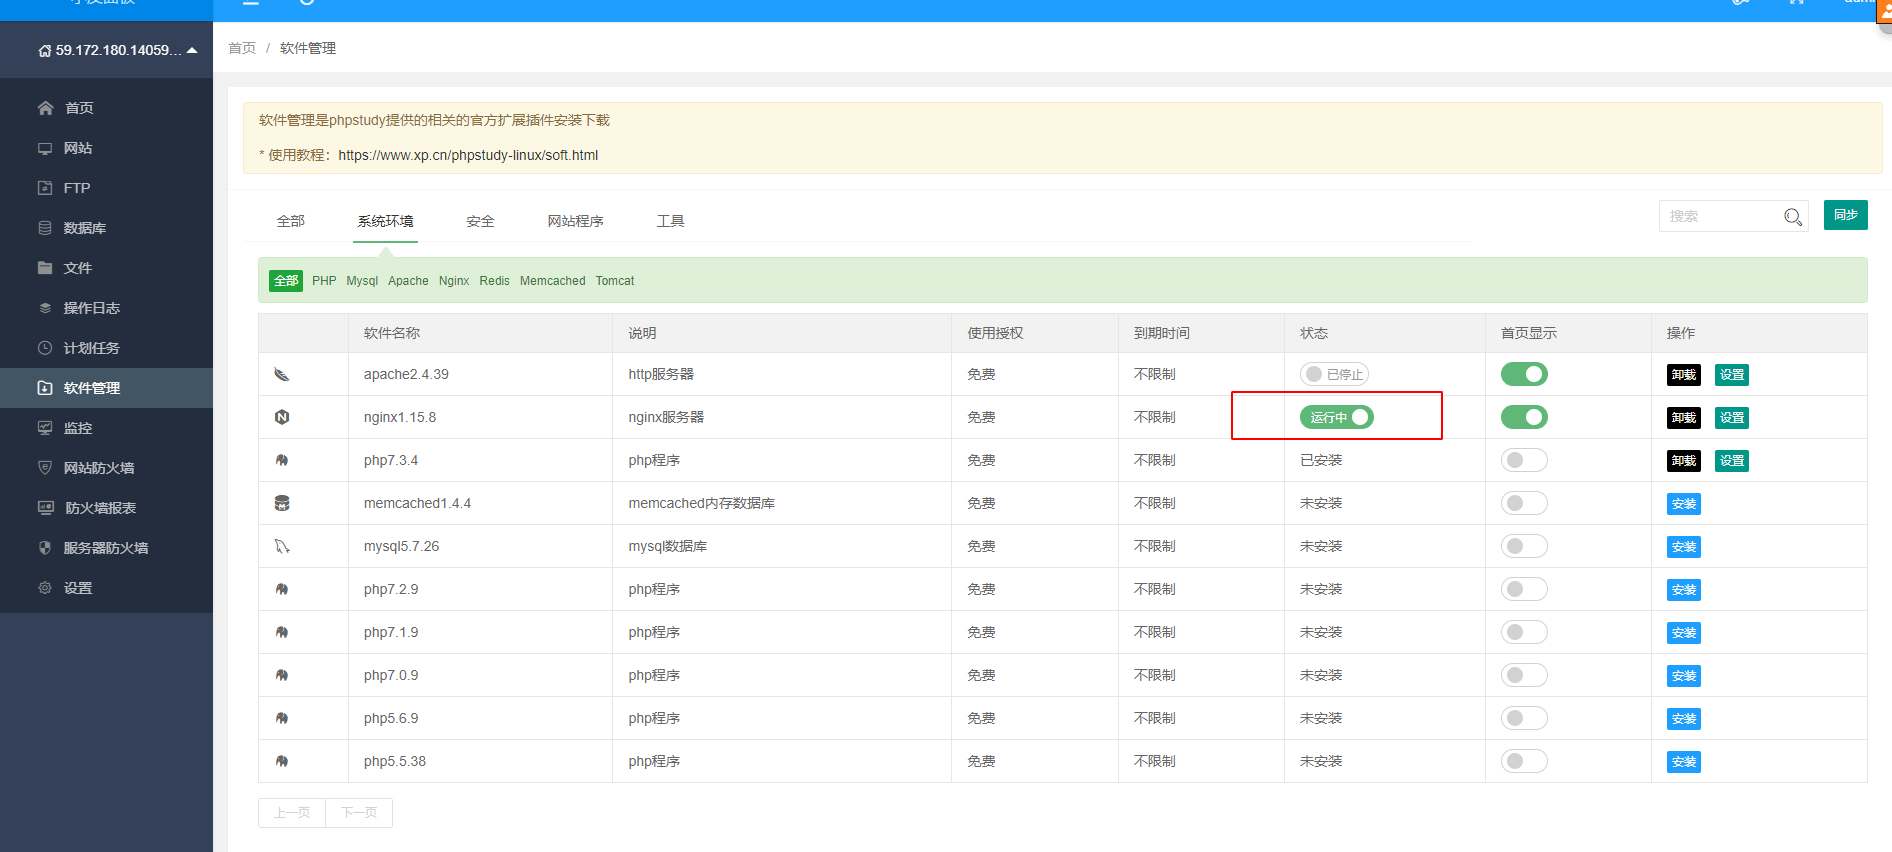Enable 首页显示 for mysql5.7.26
The height and width of the screenshot is (852, 1892).
(x=1524, y=546)
